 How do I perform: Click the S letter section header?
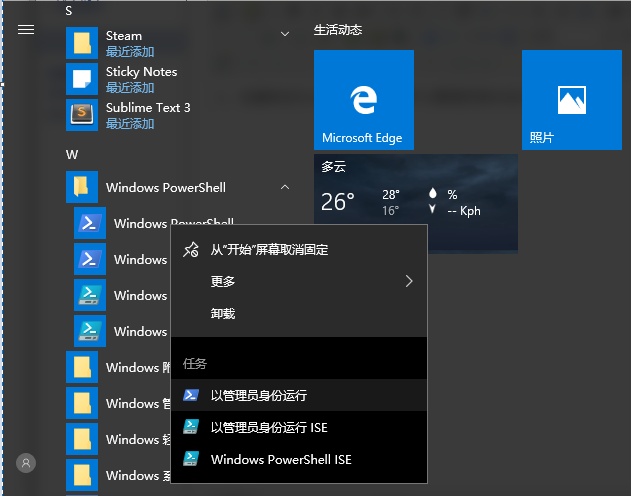coord(69,11)
